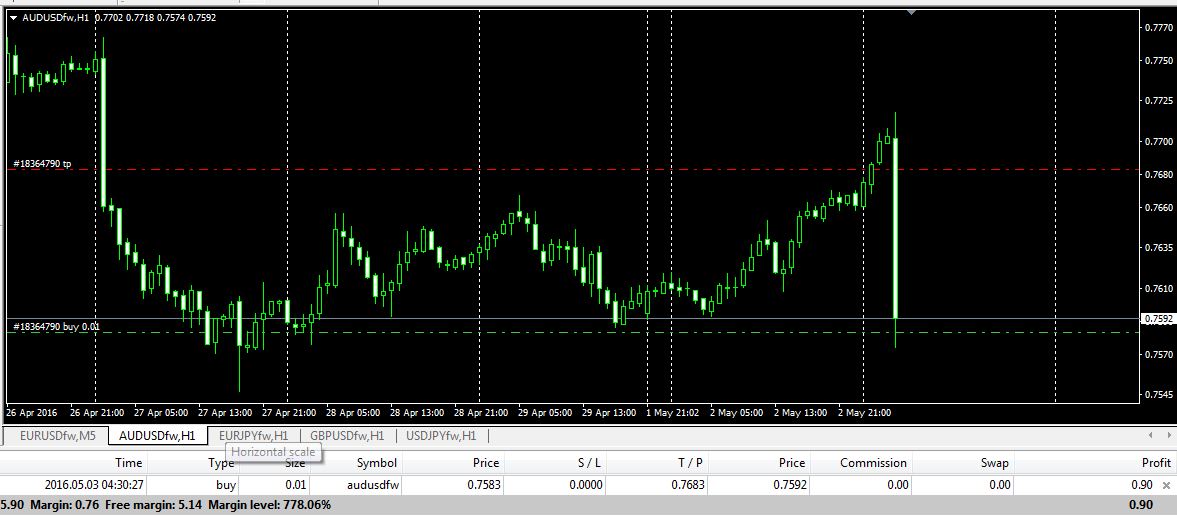This screenshot has height=522, width=1177.
Task: Open the chart title dropdown triangle beside AUDUSDfw,H1
Action: pyautogui.click(x=14, y=17)
